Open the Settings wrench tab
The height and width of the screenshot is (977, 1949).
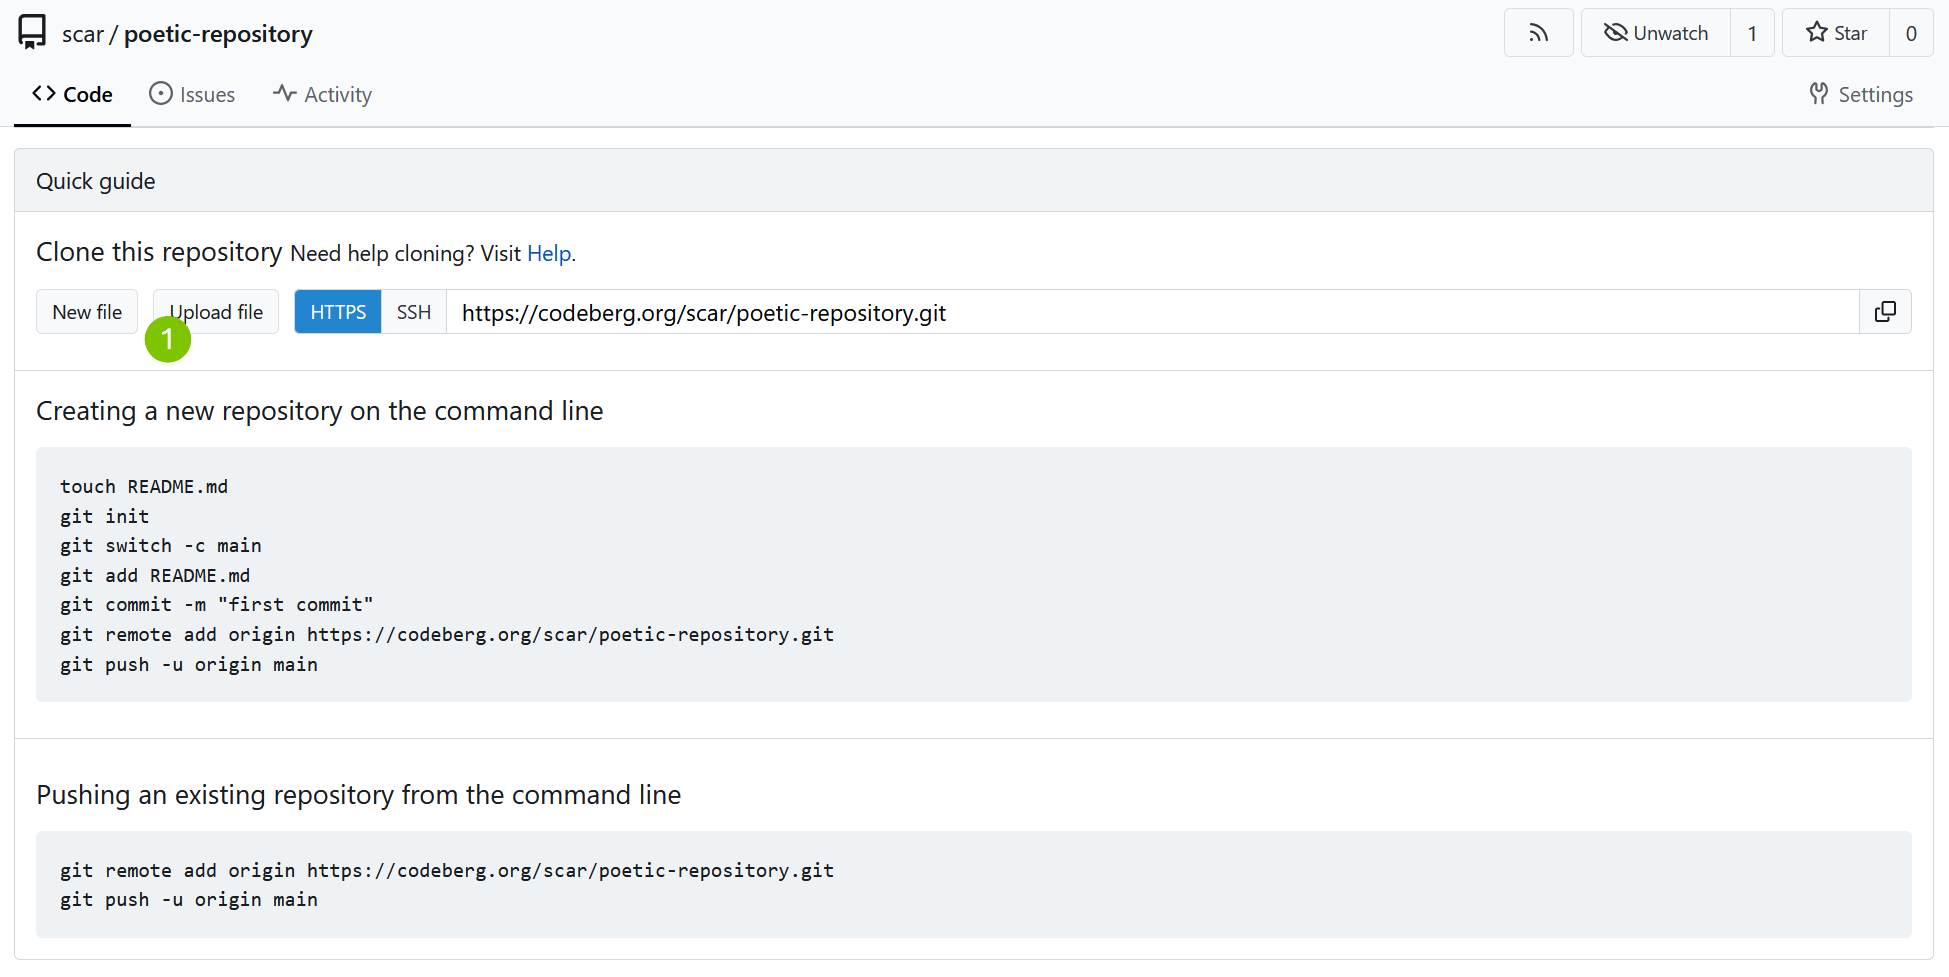pyautogui.click(x=1861, y=94)
